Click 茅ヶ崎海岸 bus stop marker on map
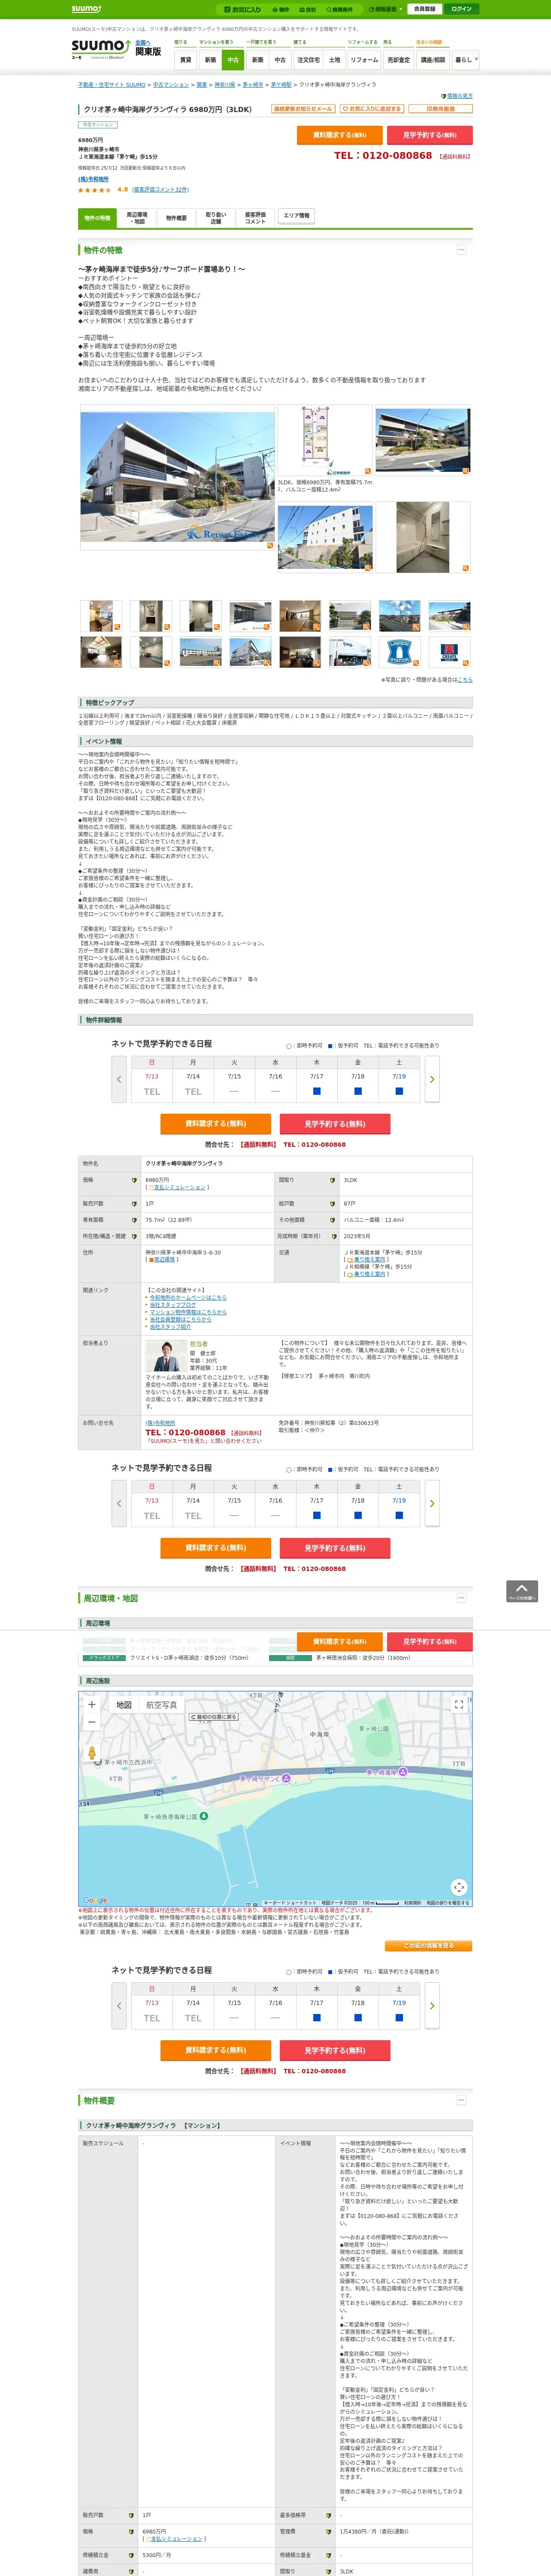Image resolution: width=551 pixels, height=2576 pixels. pyautogui.click(x=402, y=1772)
